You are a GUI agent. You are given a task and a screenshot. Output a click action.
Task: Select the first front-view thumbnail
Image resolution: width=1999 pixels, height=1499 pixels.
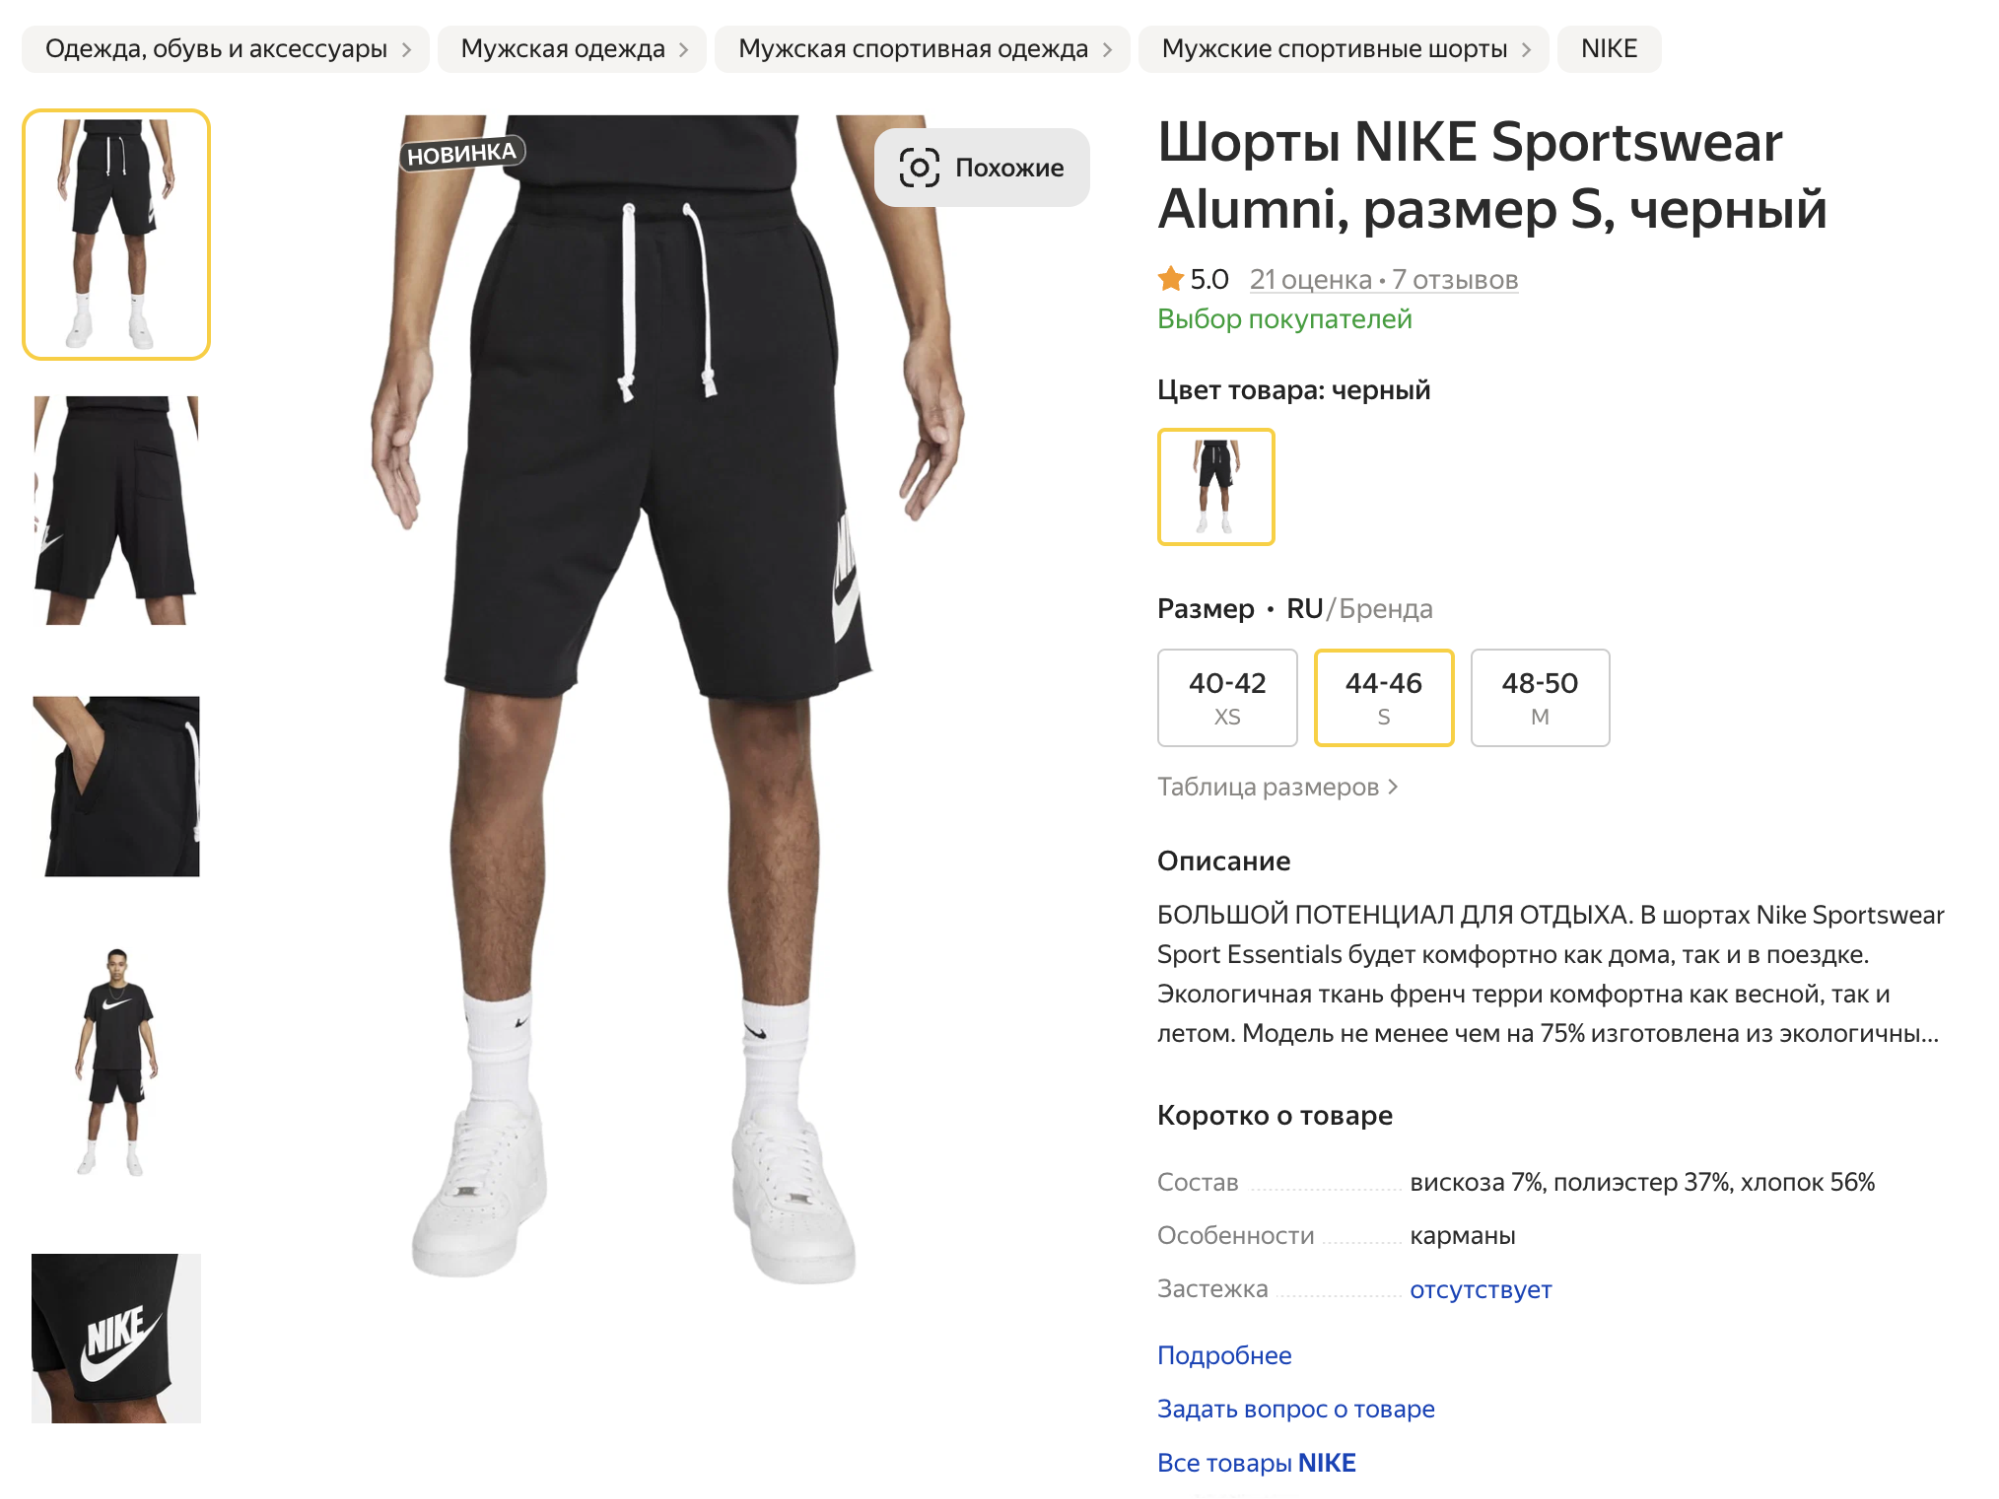[x=116, y=234]
